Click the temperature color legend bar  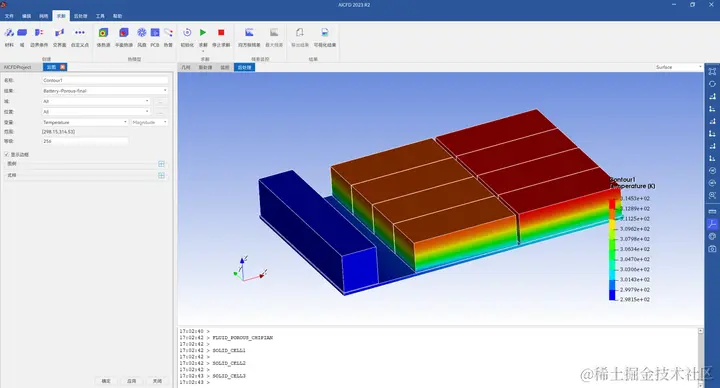click(612, 249)
